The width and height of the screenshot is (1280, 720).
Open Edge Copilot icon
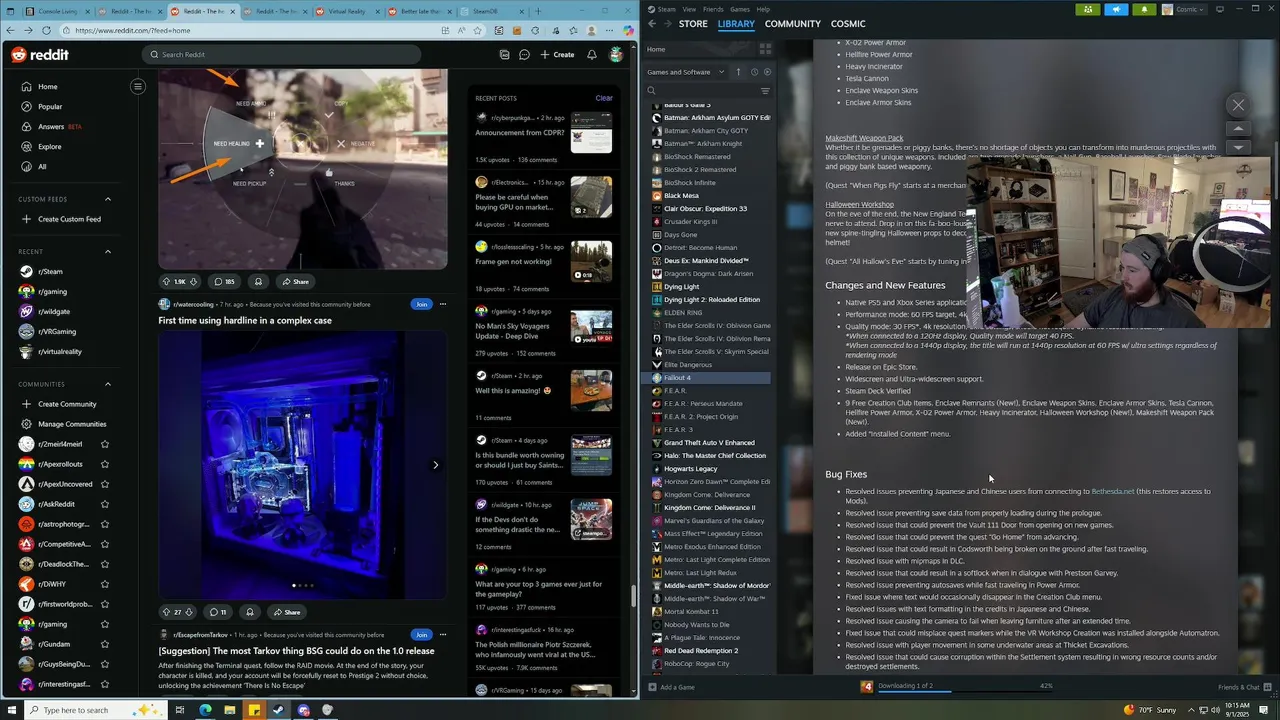click(629, 30)
